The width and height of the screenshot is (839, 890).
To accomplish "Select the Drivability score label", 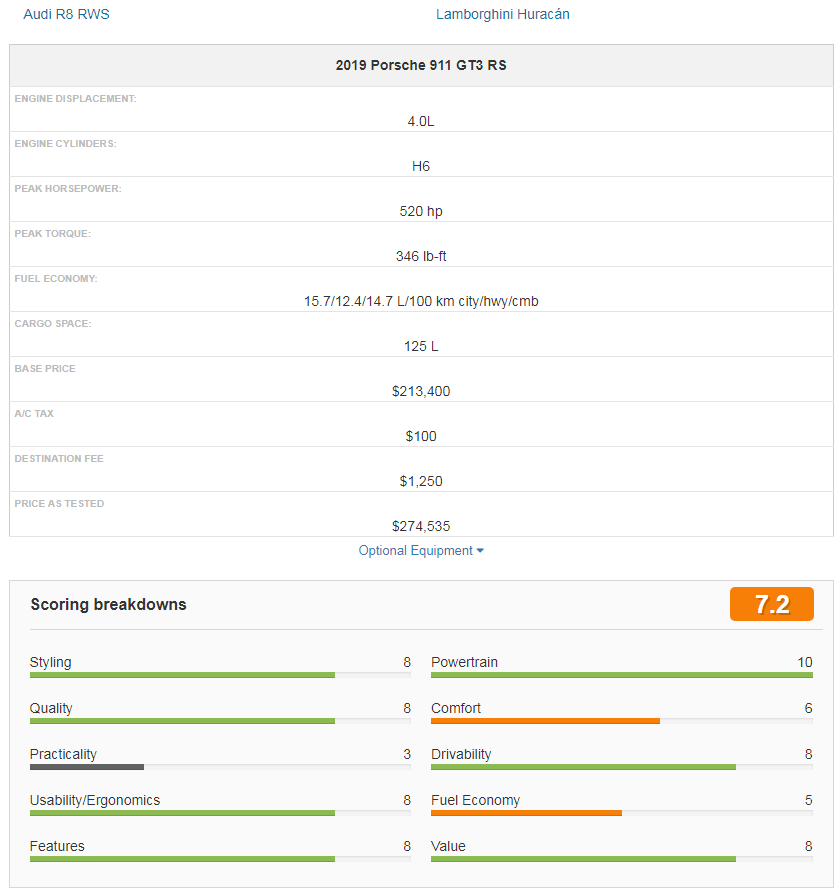I will (461, 754).
